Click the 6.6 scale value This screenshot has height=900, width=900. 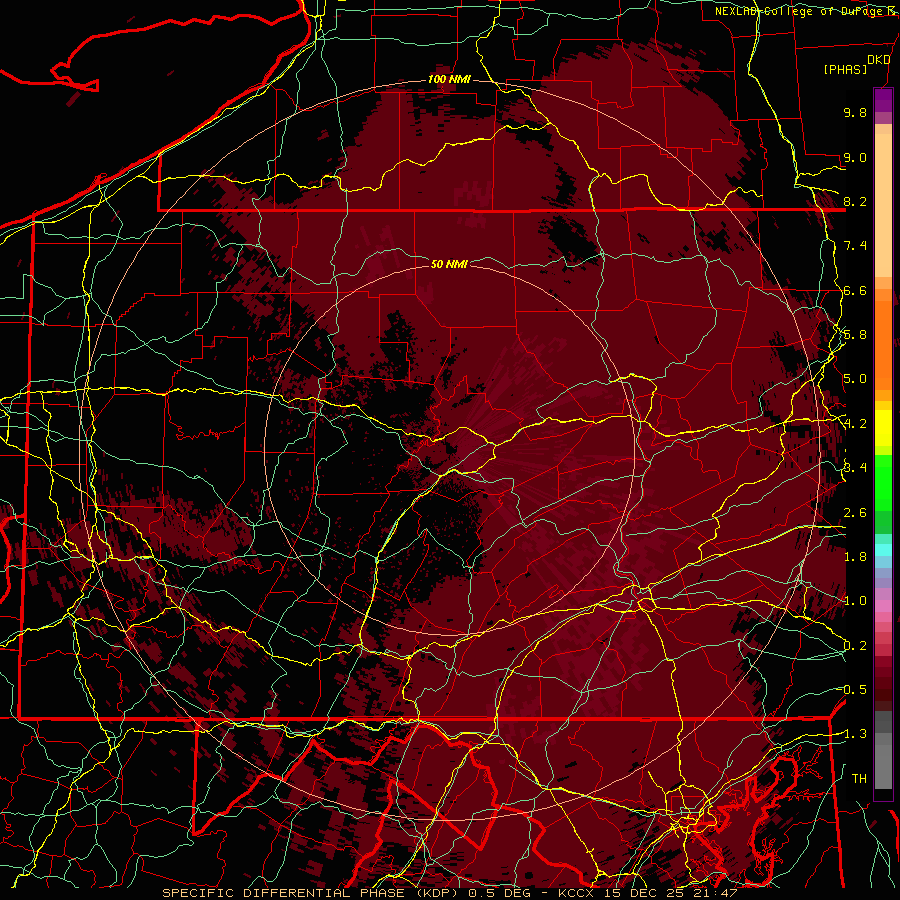[855, 290]
